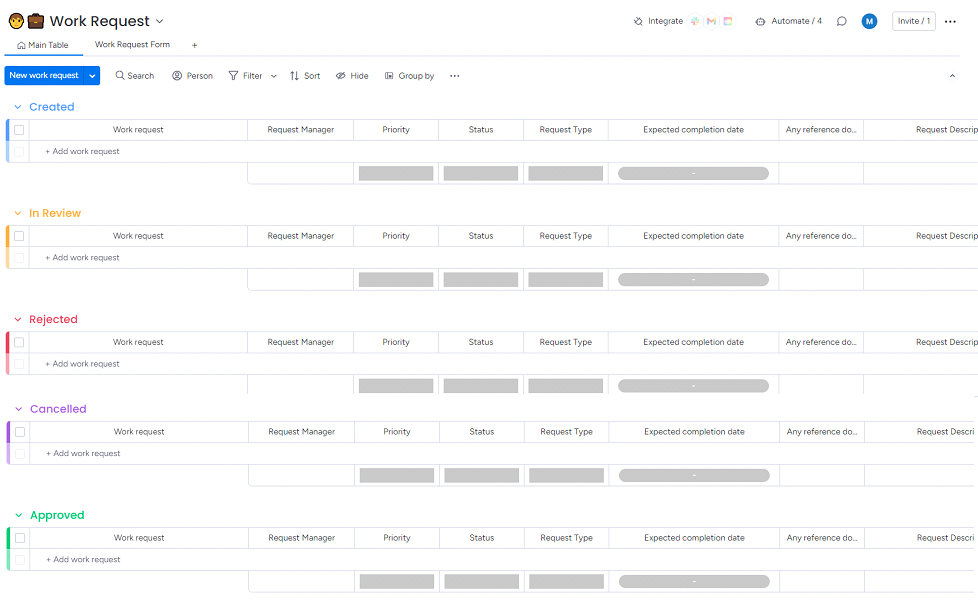Image resolution: width=978 pixels, height=613 pixels.
Task: Click the face emoji beside board title
Action: [x=16, y=21]
